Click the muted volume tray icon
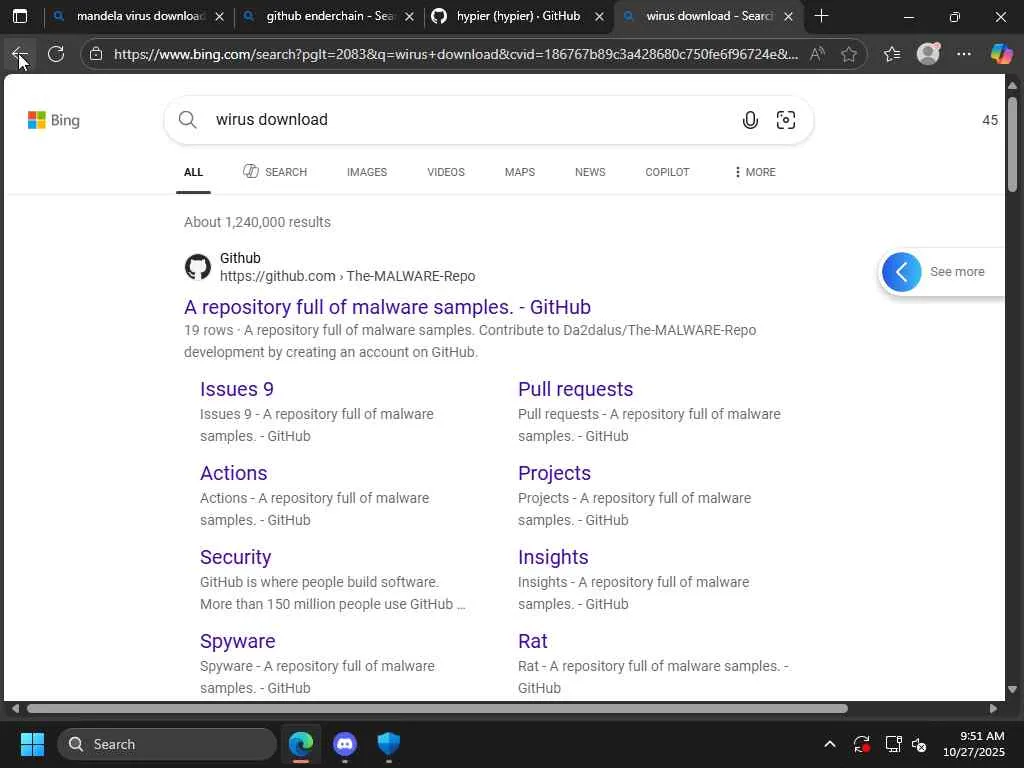1024x768 pixels. (x=919, y=744)
